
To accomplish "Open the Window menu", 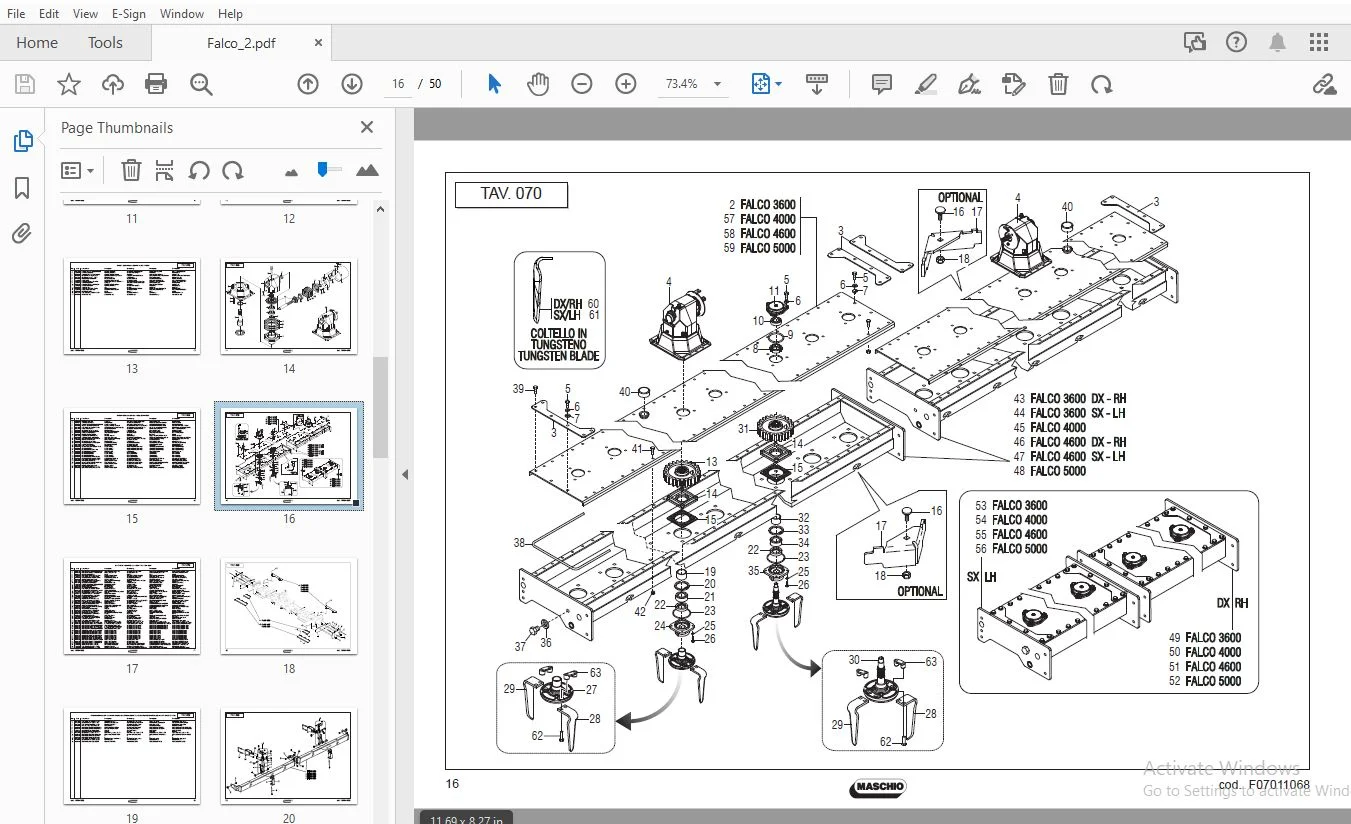I will click(182, 13).
